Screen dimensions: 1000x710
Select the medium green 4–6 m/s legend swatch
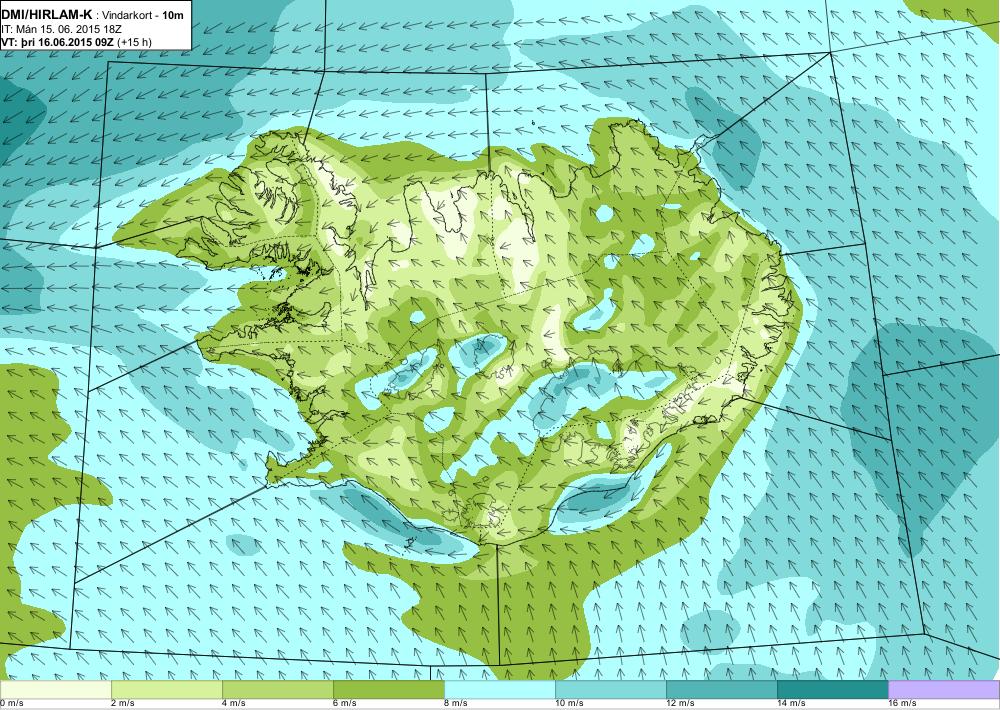point(277,690)
